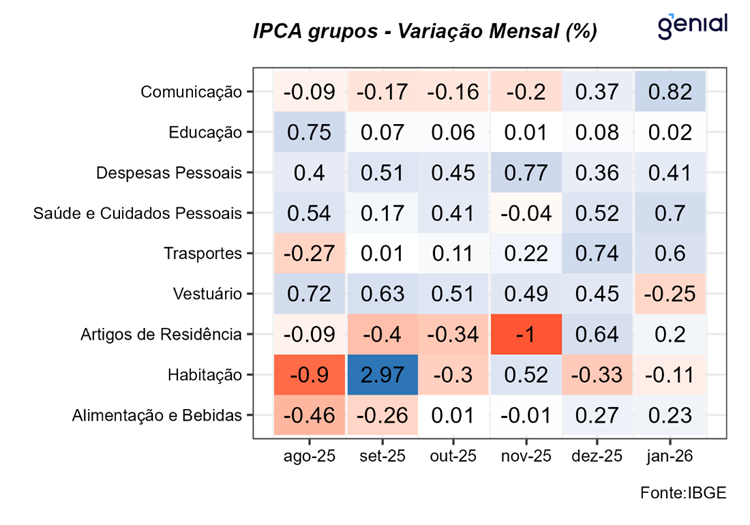Click the -0.46 Alimentação e Bebidas cell
This screenshot has height=525, width=750.
[x=310, y=415]
